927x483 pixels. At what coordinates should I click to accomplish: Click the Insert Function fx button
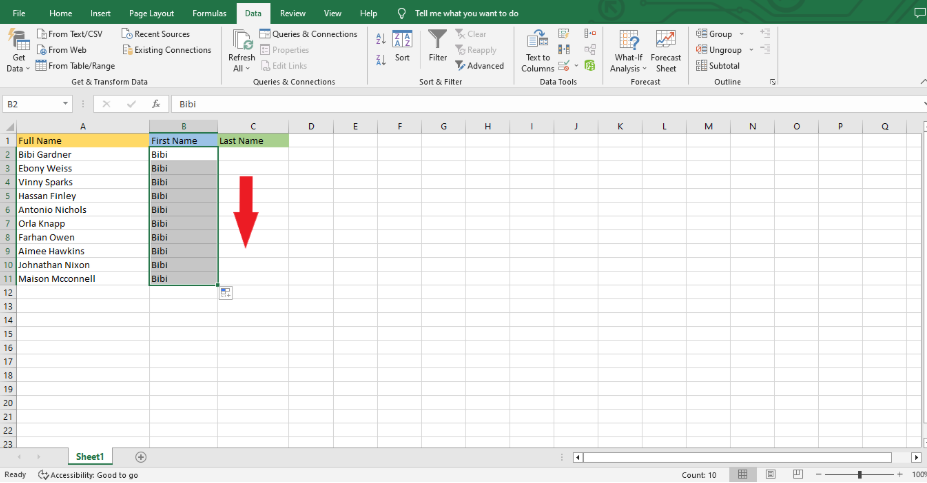pyautogui.click(x=156, y=104)
